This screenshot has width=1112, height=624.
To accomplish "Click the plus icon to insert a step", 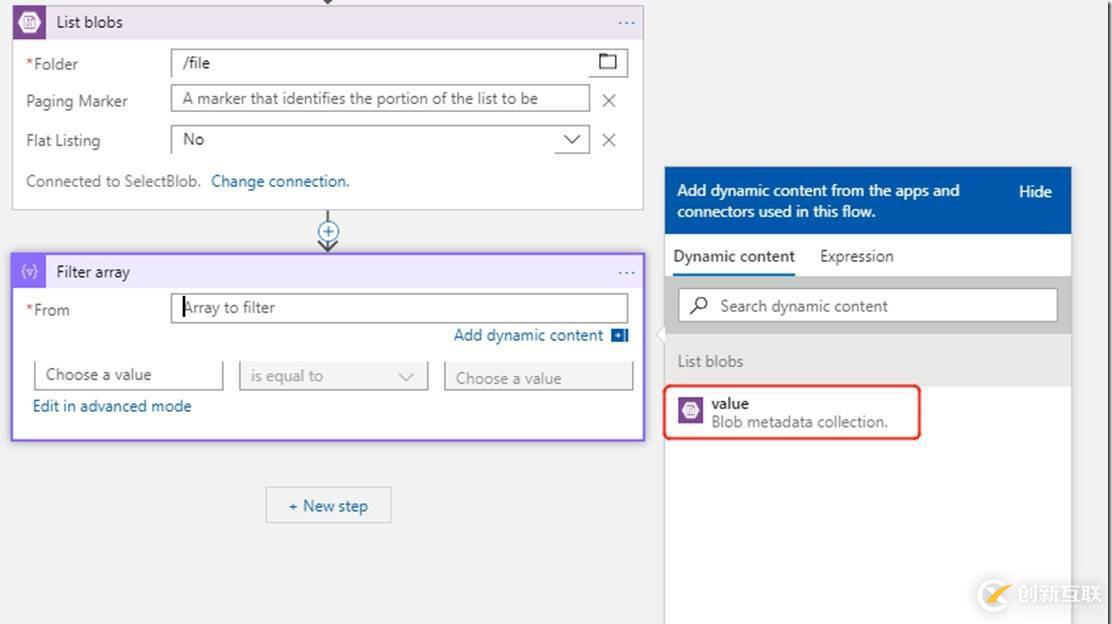I will pyautogui.click(x=328, y=231).
